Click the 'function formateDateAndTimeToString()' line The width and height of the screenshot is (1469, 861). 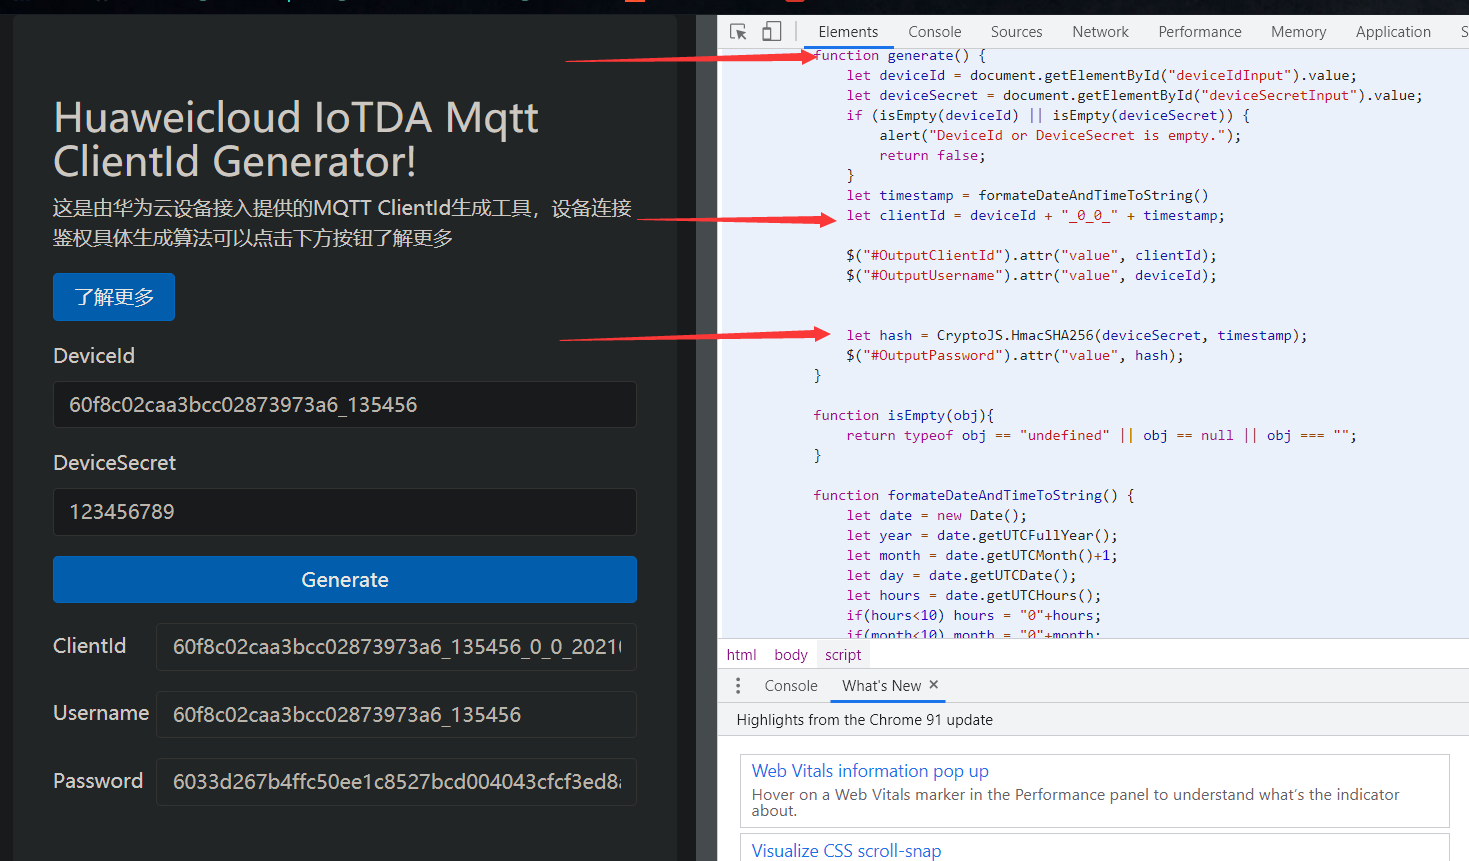[974, 496]
